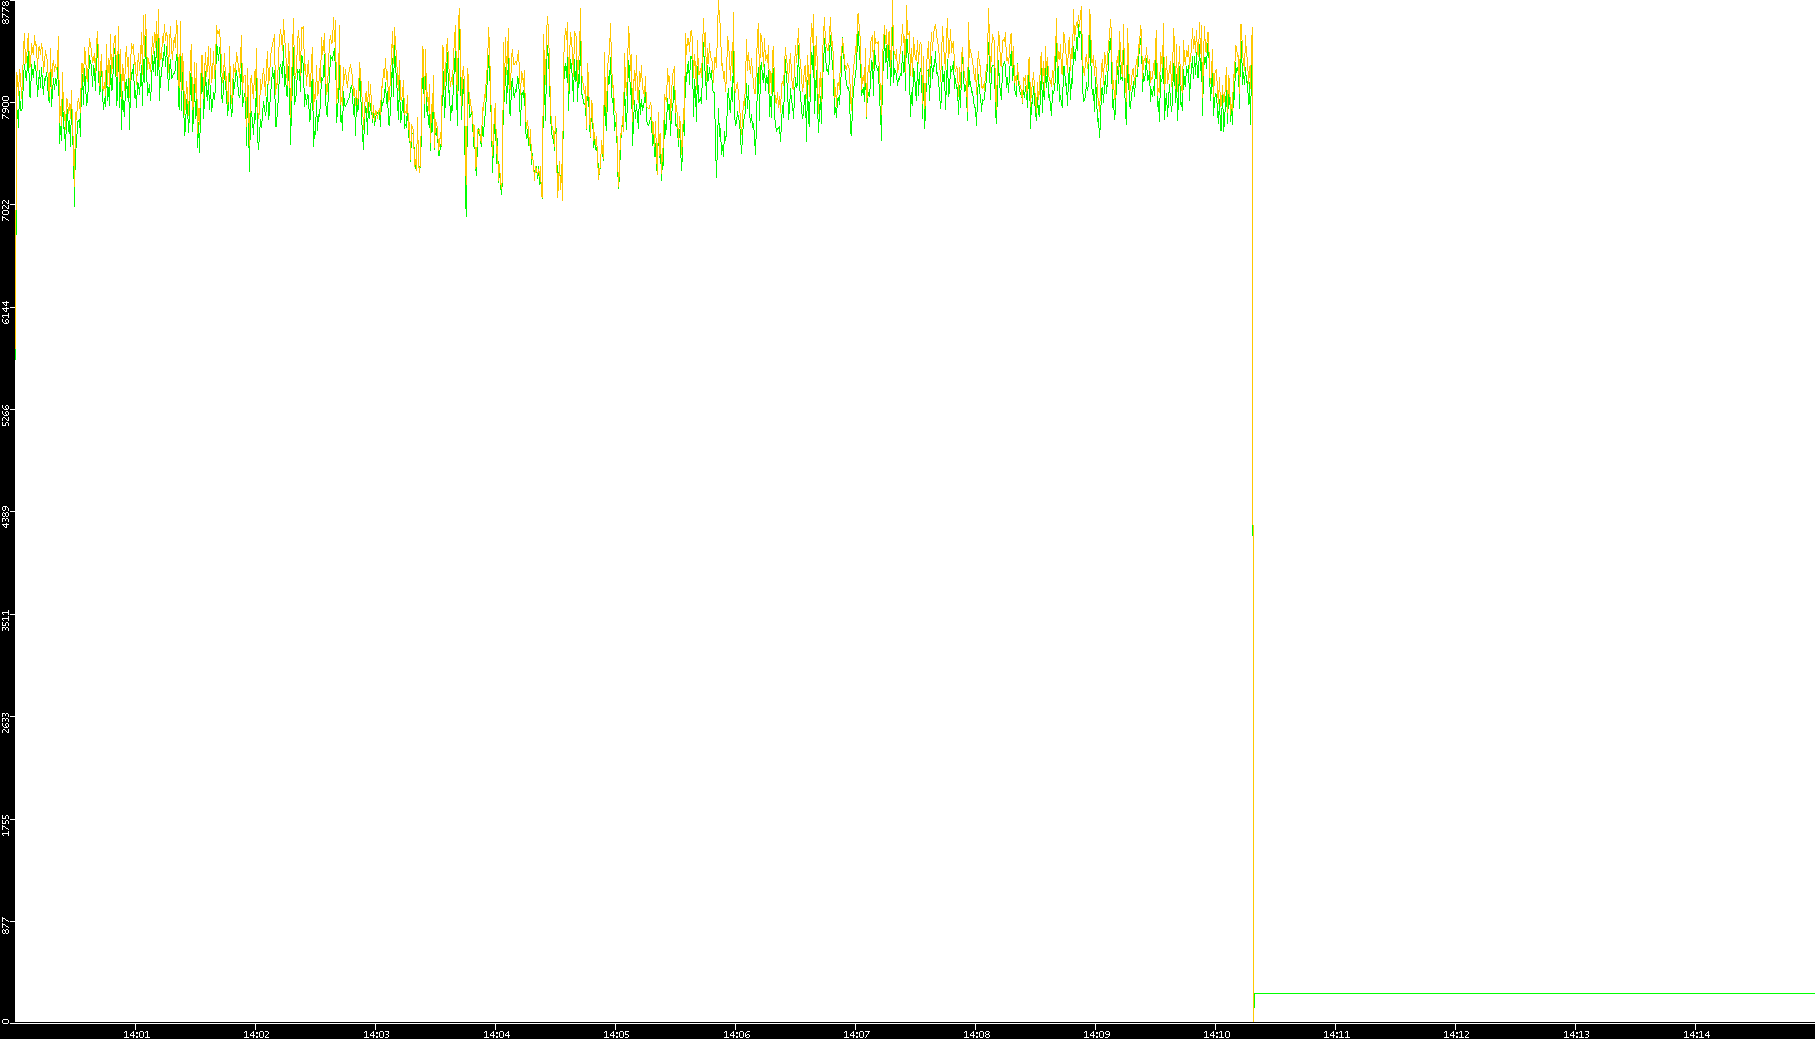Select the 1755 value axis label
The height and width of the screenshot is (1039, 1815).
(6, 825)
